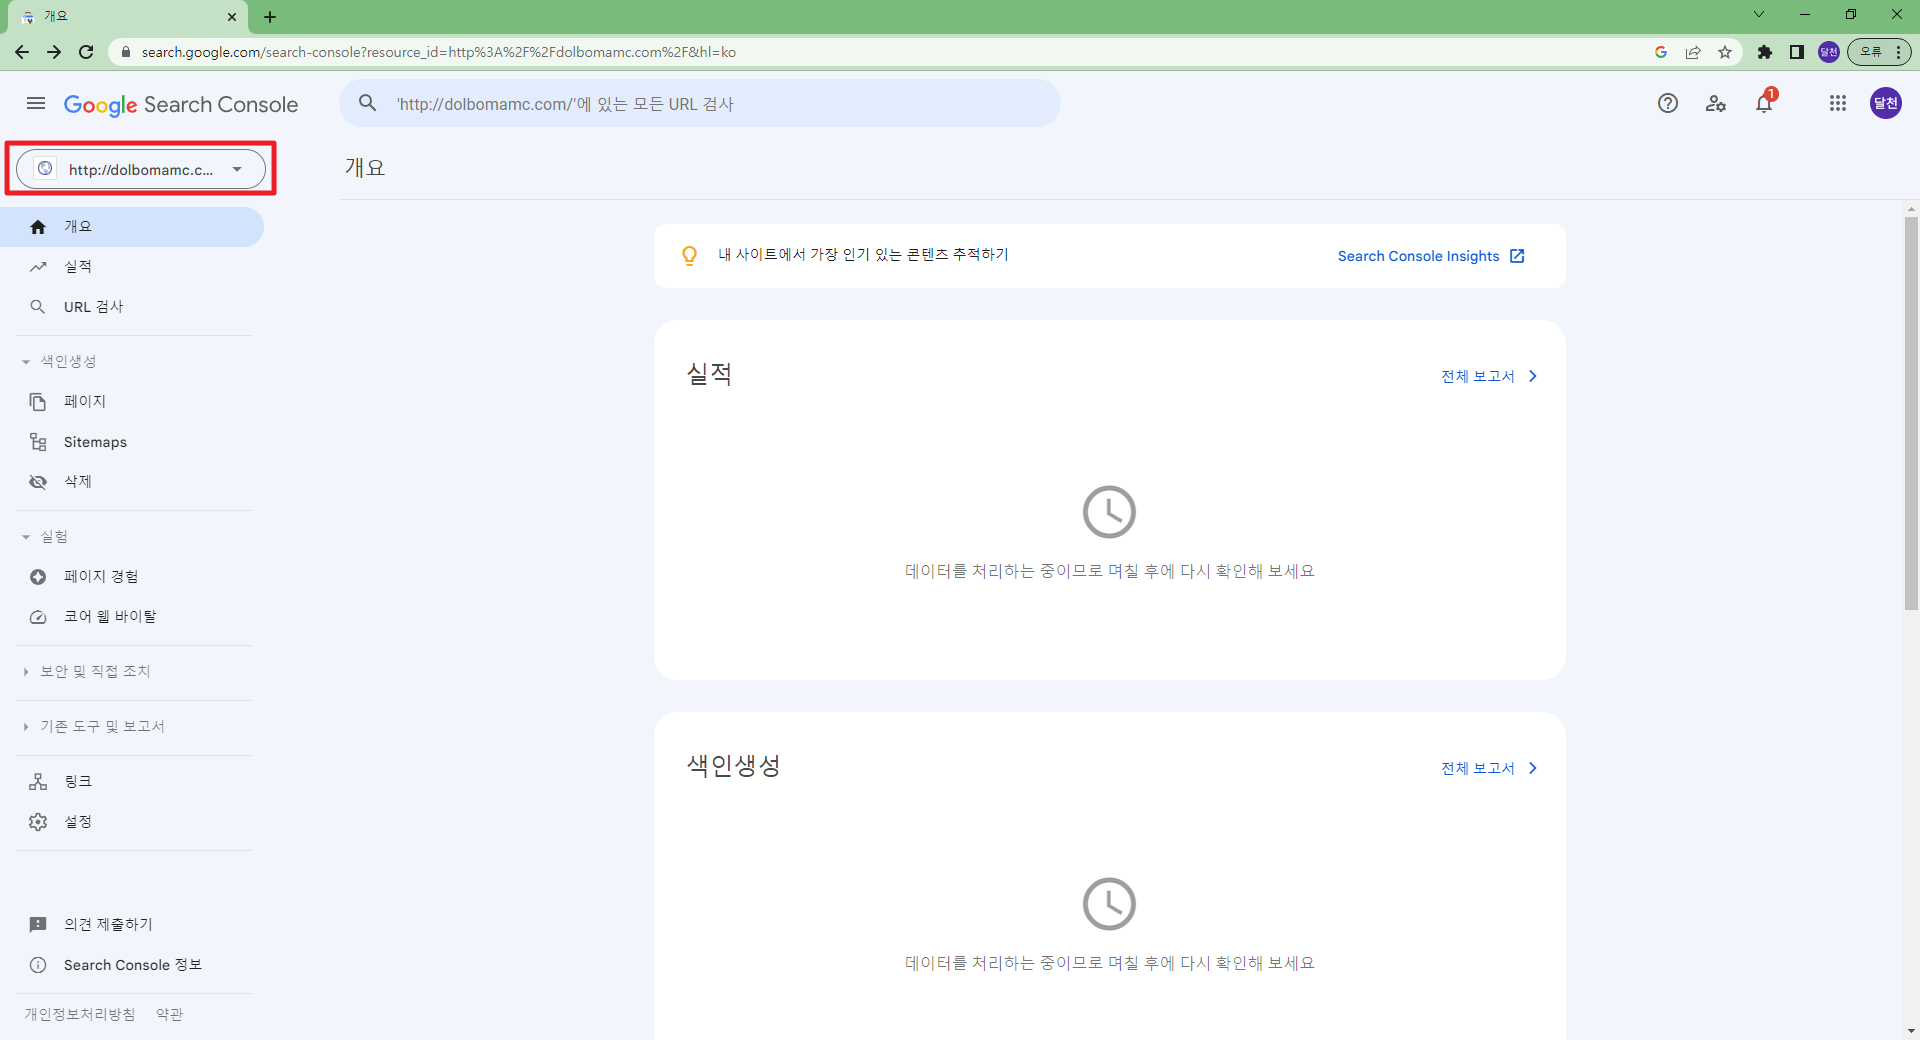Screen dimensions: 1920x1040
Task: Open the hamburger main menu
Action: (x=36, y=104)
